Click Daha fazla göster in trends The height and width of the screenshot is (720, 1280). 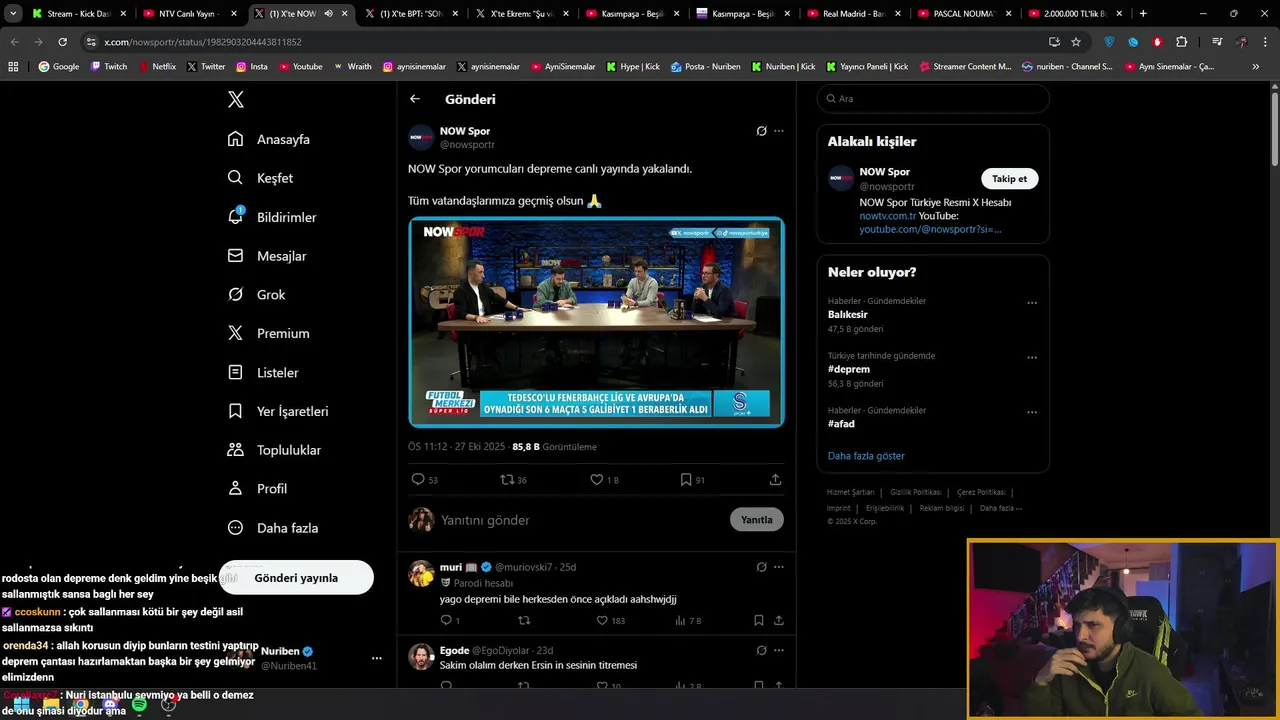click(866, 456)
